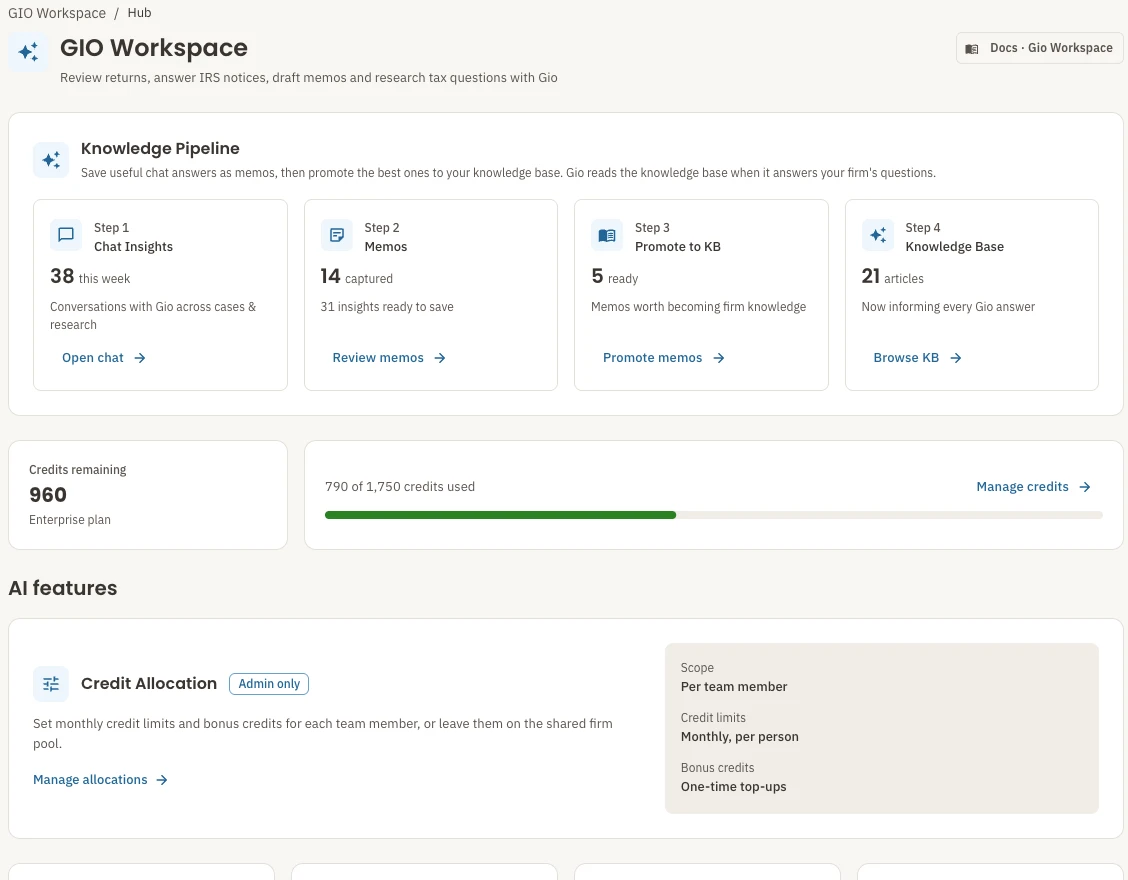Viewport: 1128px width, 880px height.
Task: Click the '38 this week' count
Action: (90, 276)
